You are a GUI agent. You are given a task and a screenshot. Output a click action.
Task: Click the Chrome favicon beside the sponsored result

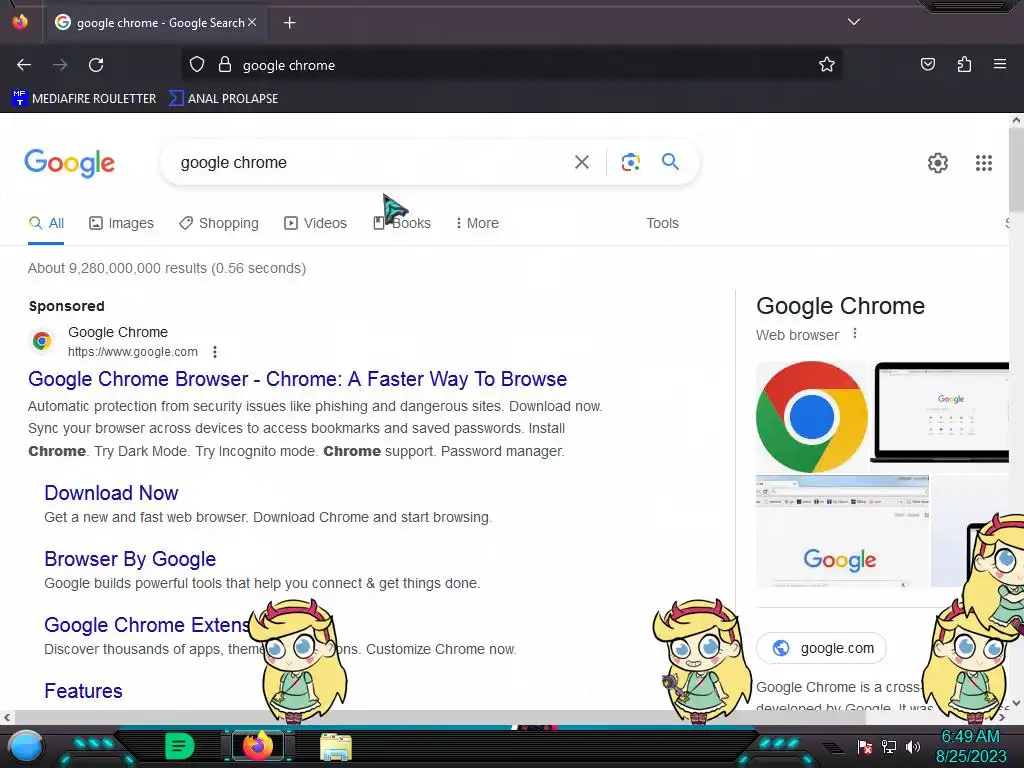[42, 340]
